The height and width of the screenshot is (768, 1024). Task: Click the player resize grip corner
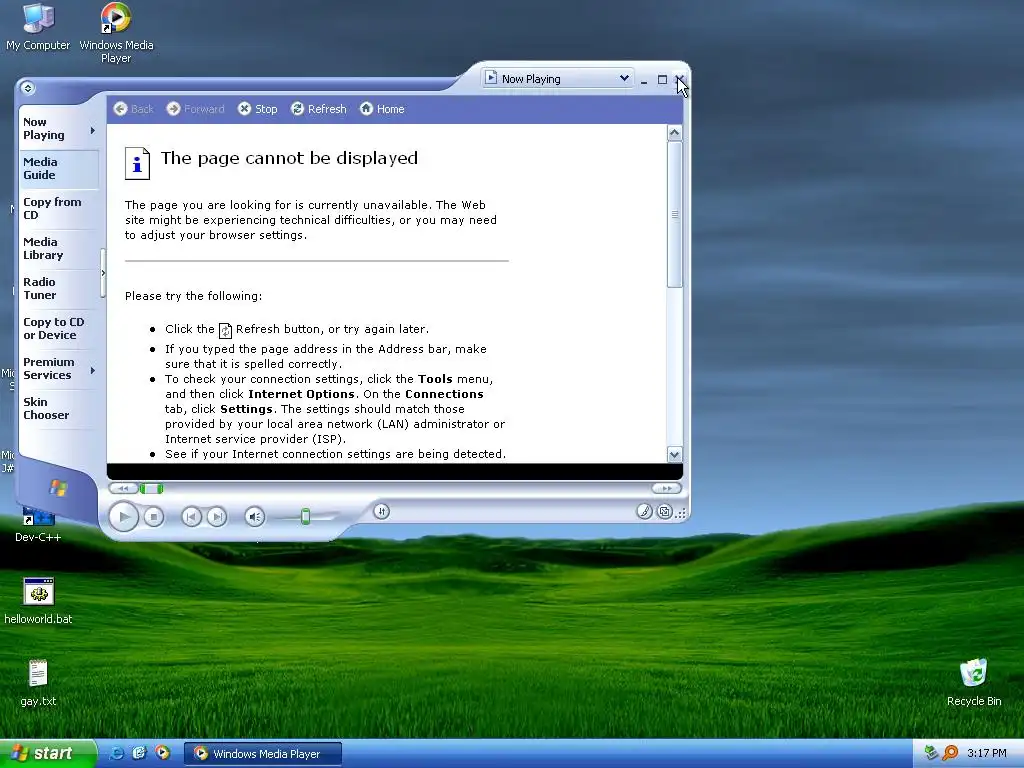(x=681, y=513)
